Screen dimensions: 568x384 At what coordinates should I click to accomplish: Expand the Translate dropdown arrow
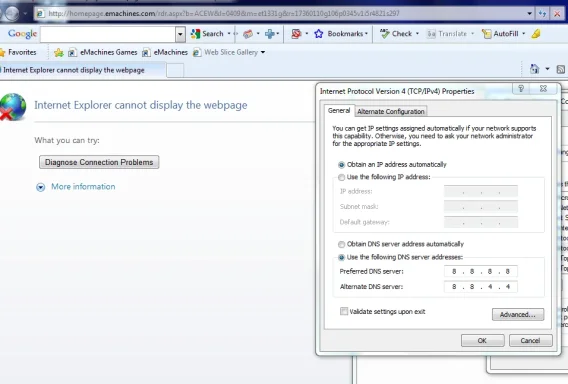tap(472, 34)
